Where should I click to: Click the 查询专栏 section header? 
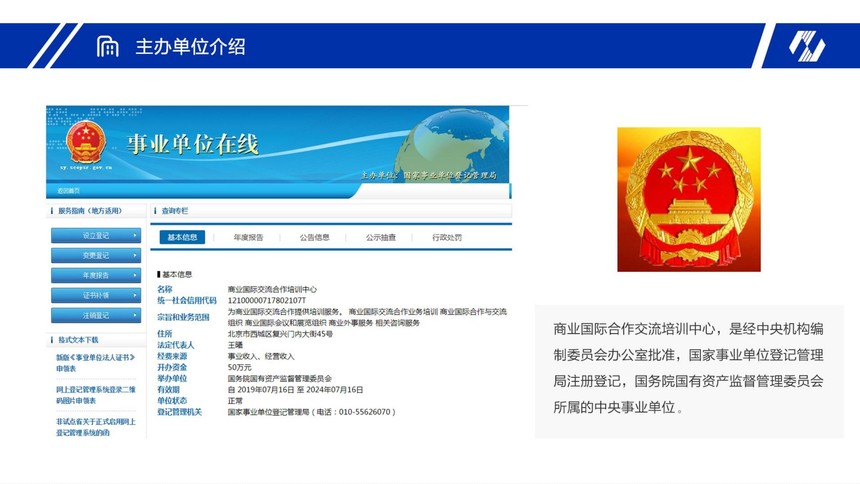point(174,211)
